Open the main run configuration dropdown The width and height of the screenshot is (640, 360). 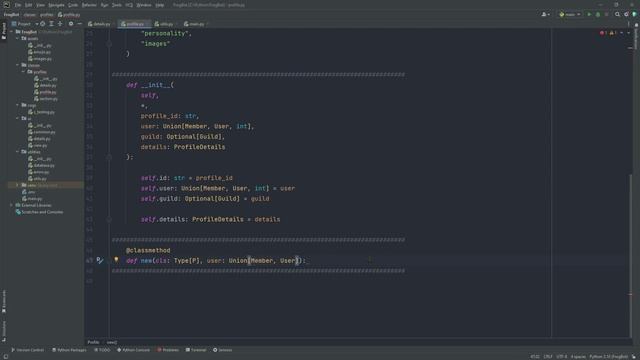(569, 14)
